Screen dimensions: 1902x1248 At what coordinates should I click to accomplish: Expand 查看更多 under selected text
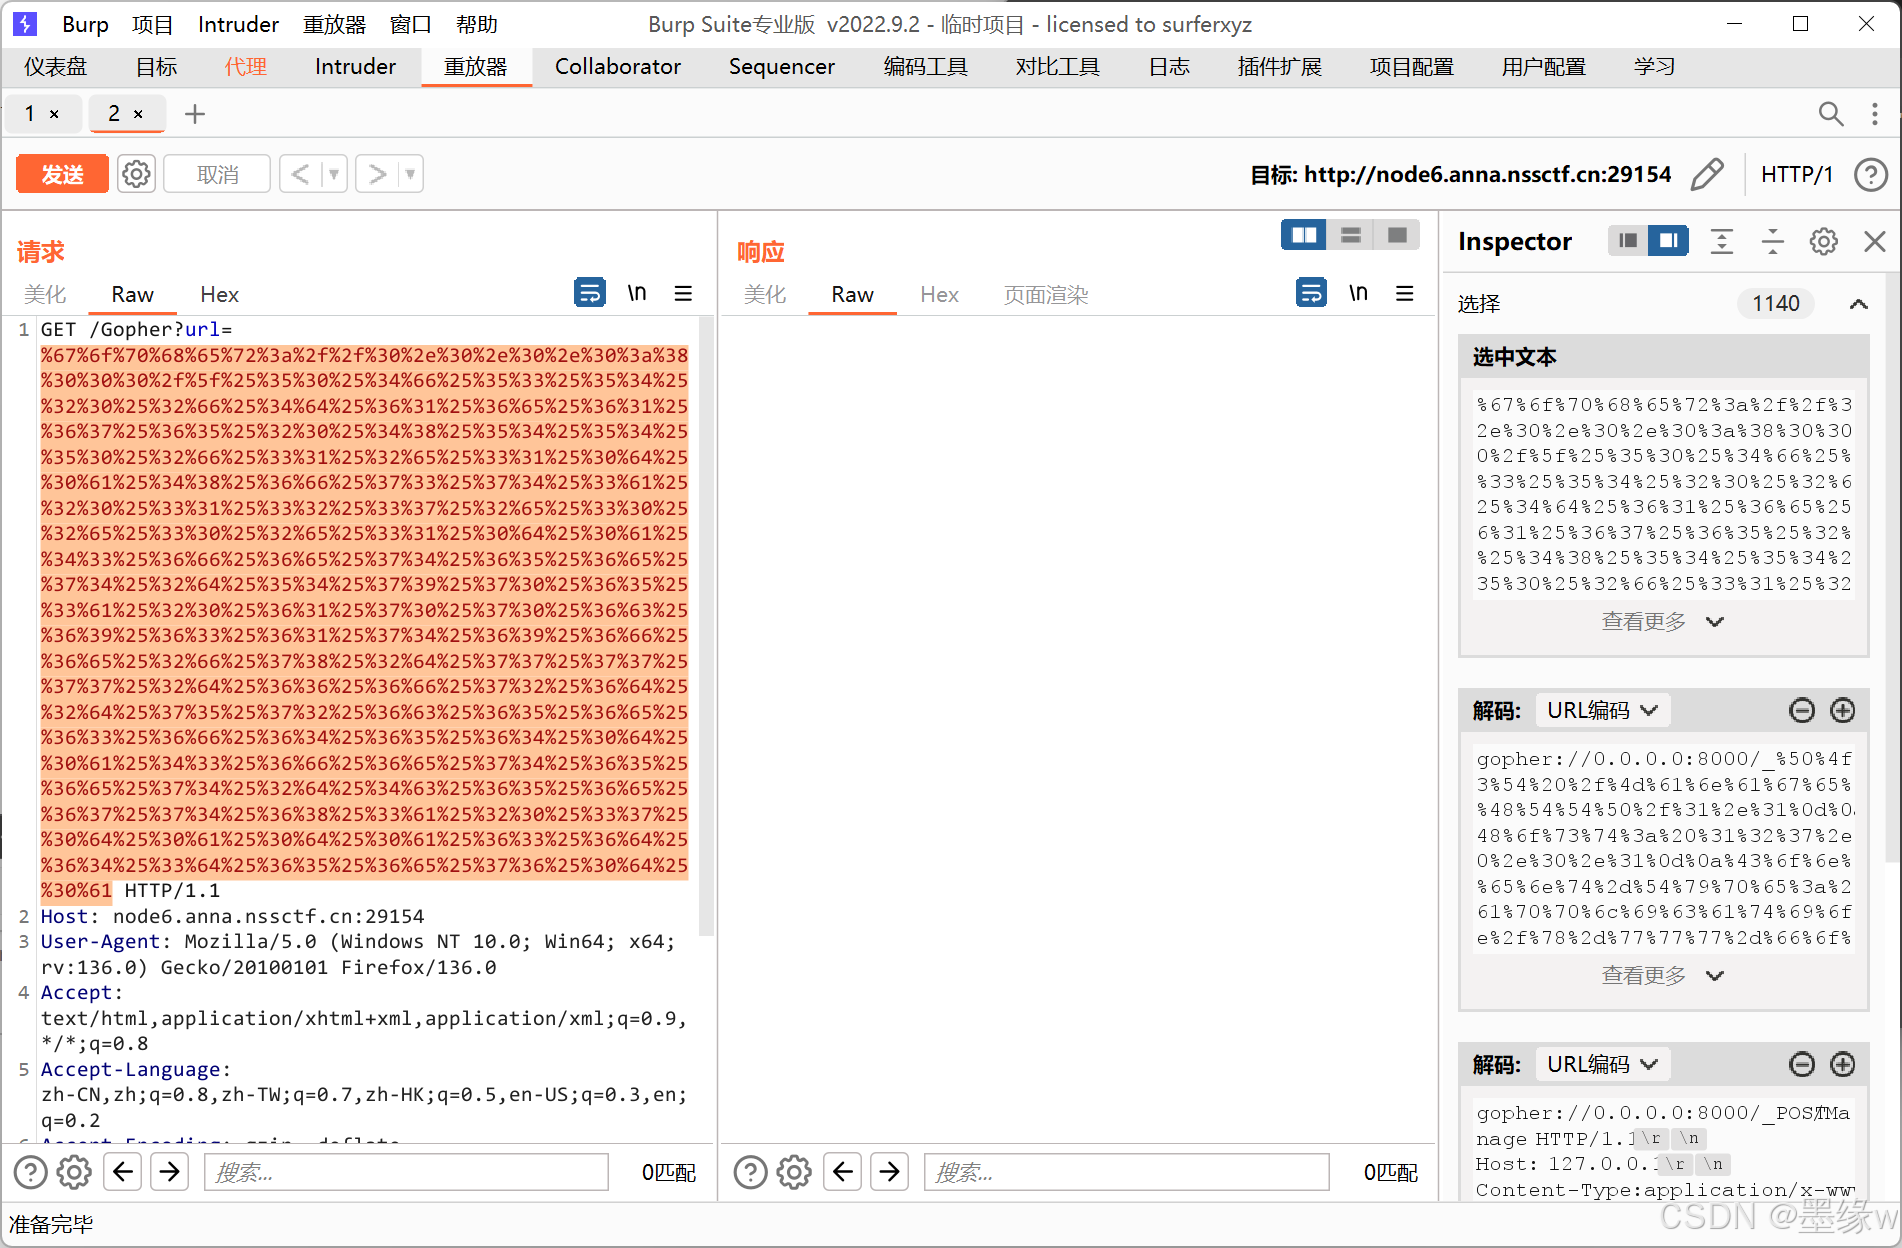tap(1663, 621)
